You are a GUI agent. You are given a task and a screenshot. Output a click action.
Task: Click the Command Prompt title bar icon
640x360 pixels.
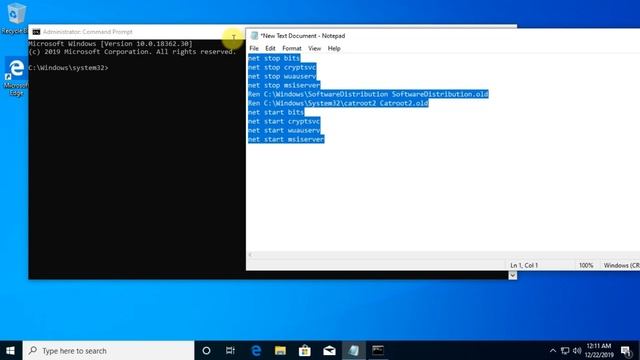tap(36, 32)
